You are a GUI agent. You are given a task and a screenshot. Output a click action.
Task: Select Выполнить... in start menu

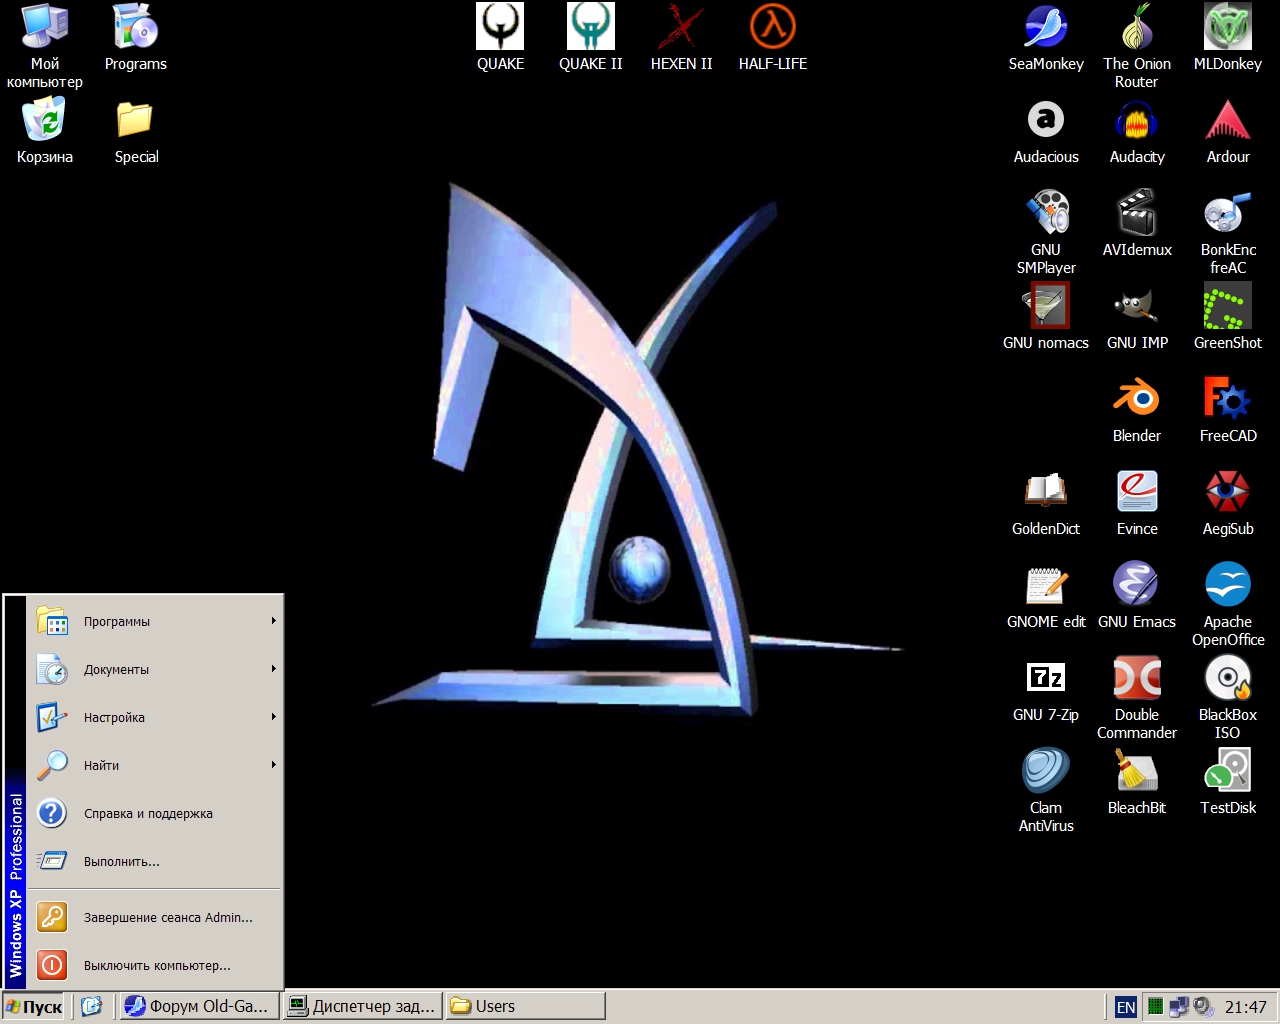tap(121, 861)
